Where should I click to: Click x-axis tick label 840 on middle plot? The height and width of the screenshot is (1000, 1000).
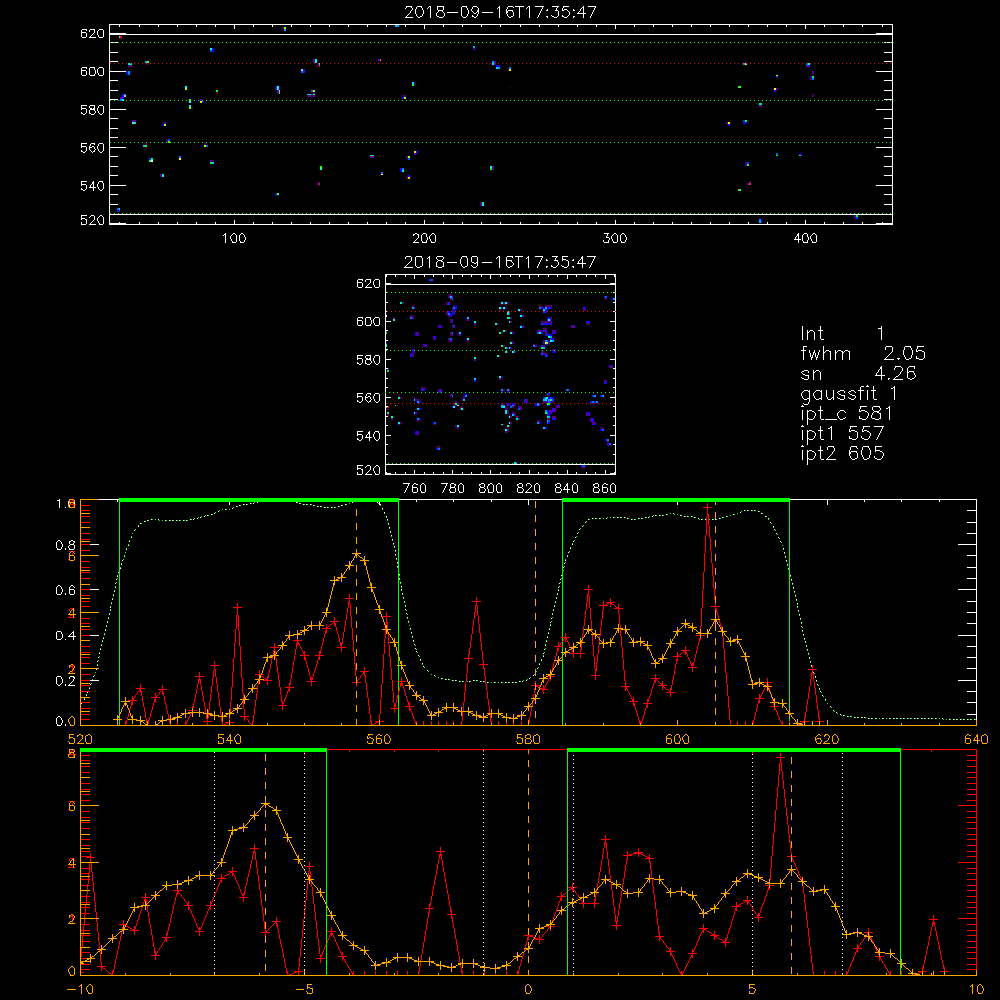click(566, 489)
